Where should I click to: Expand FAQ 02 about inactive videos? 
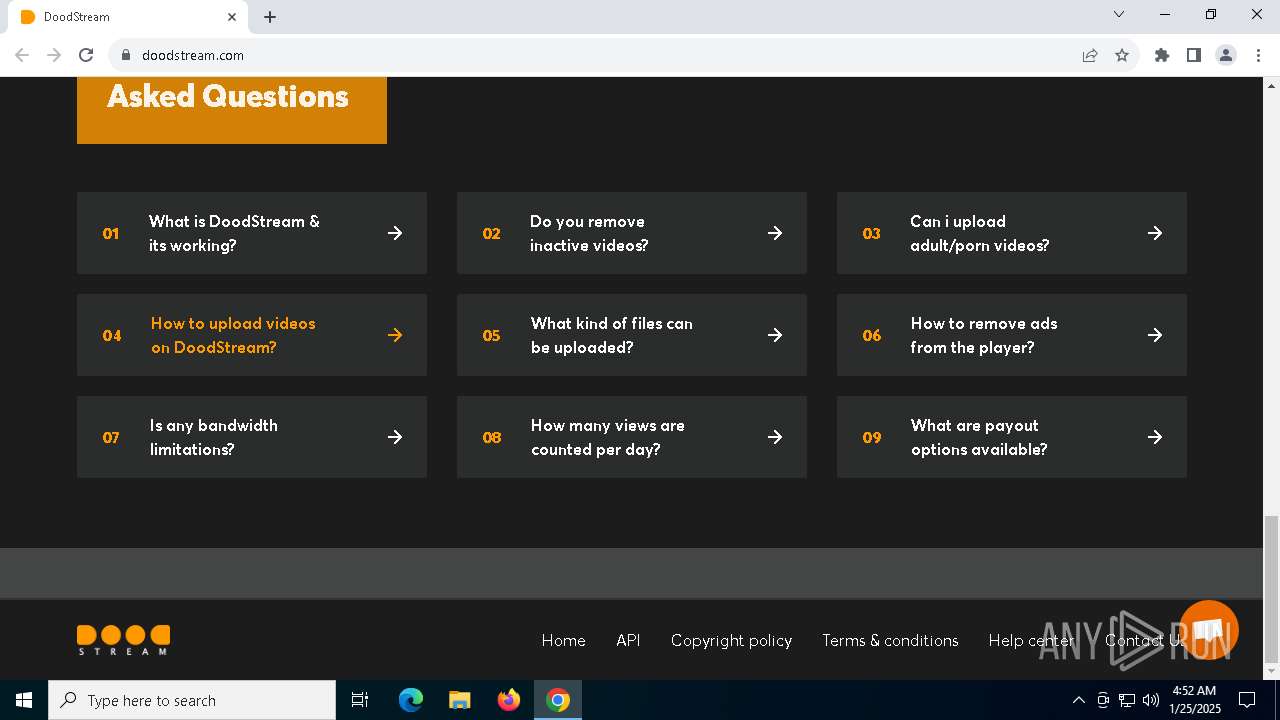coord(632,233)
